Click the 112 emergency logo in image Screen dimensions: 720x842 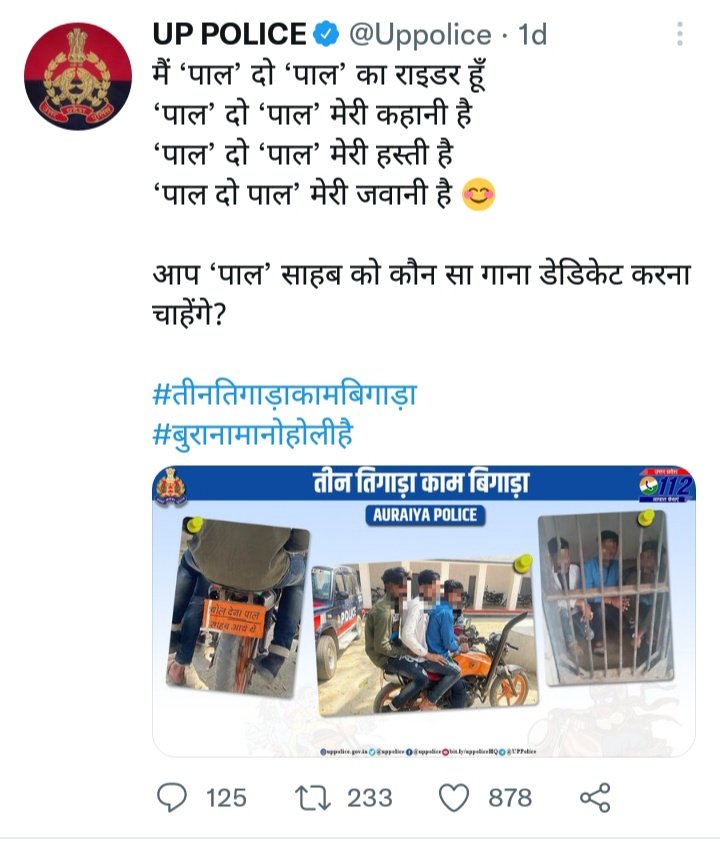click(x=666, y=486)
